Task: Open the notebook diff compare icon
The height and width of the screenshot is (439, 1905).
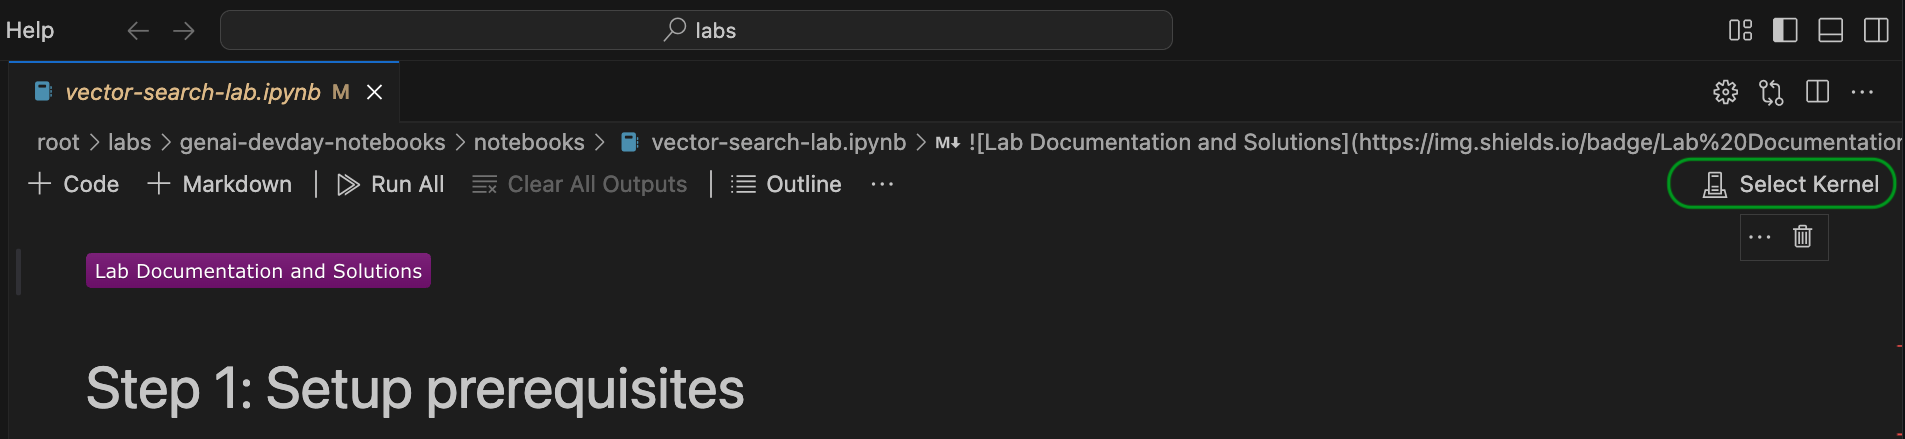Action: pyautogui.click(x=1771, y=92)
